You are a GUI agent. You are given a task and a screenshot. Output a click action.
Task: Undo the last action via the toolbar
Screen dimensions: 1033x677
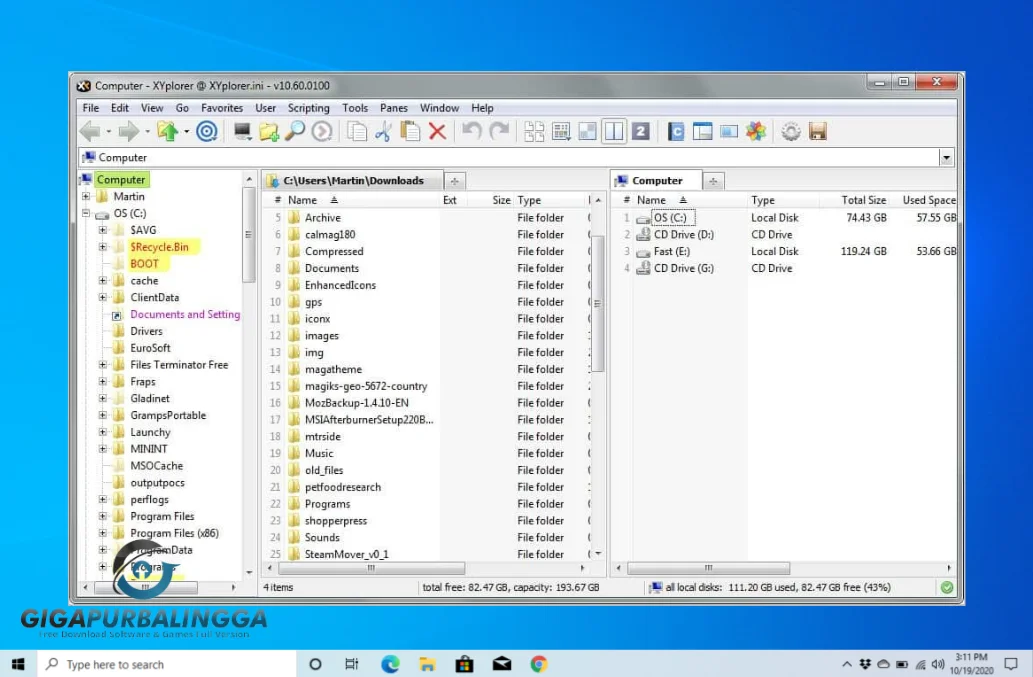point(470,130)
